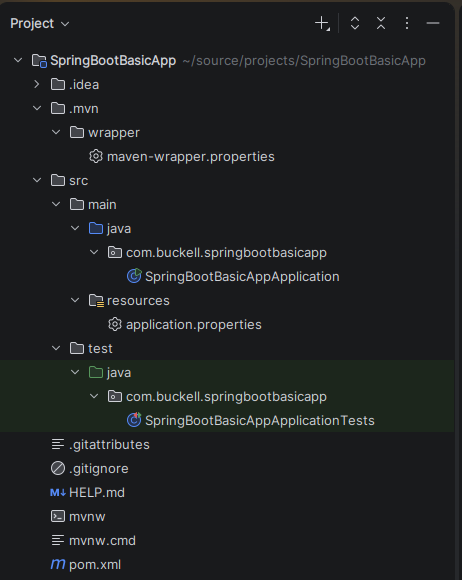Click the HELP.md markdown icon

58,492
